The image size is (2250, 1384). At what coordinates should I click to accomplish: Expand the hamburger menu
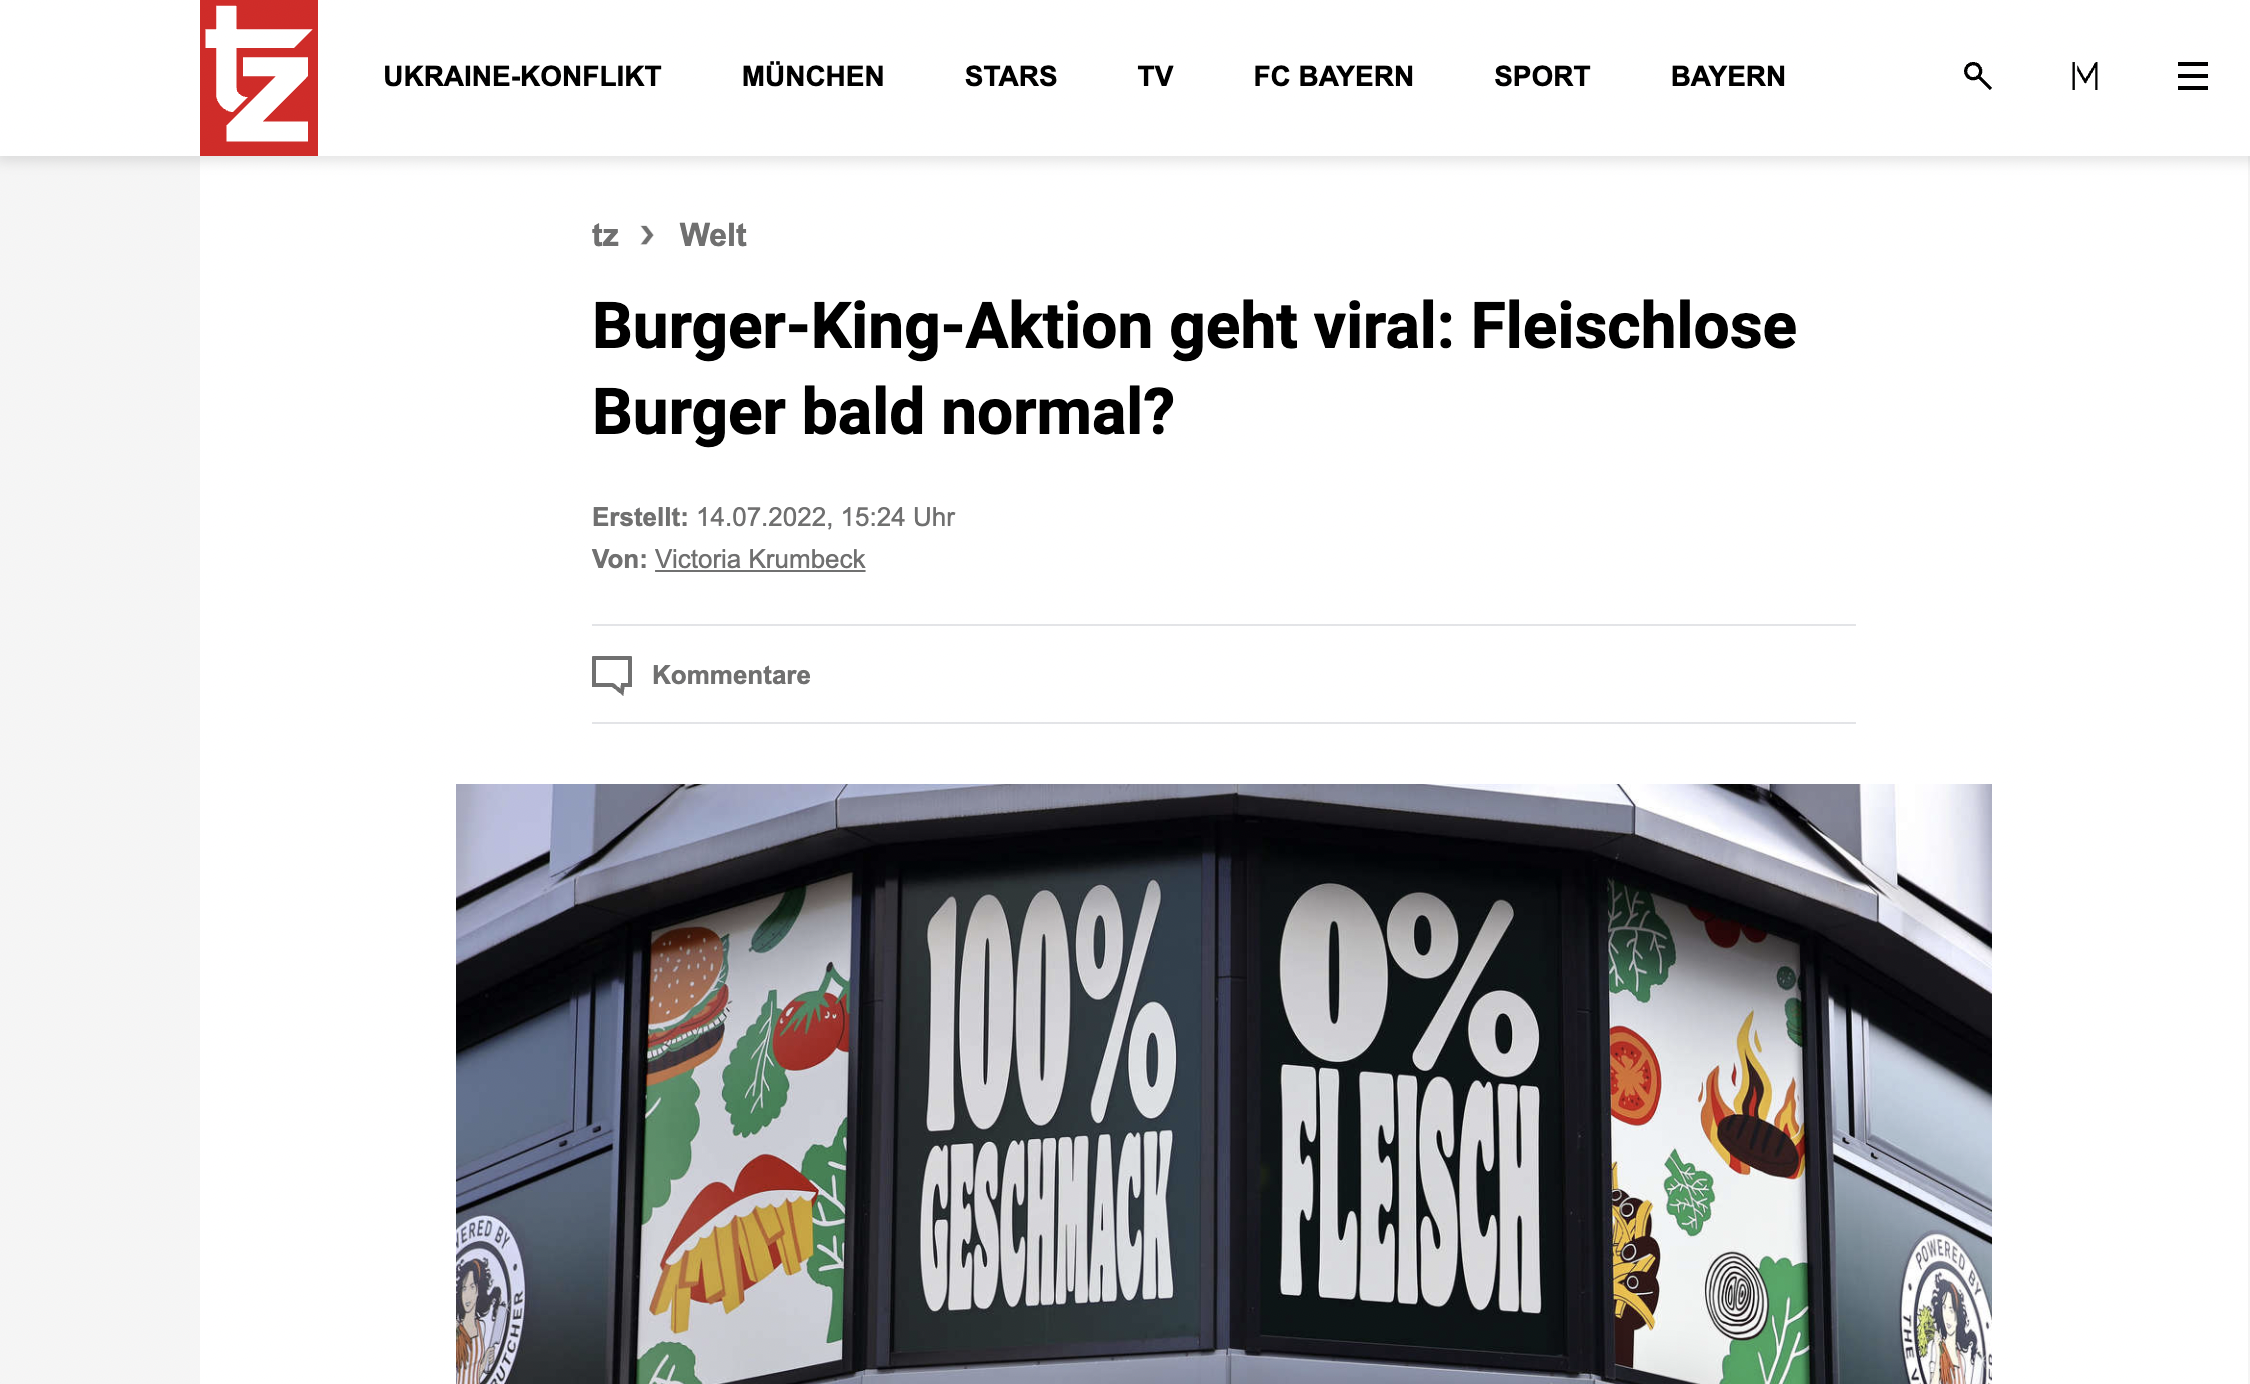(2192, 76)
